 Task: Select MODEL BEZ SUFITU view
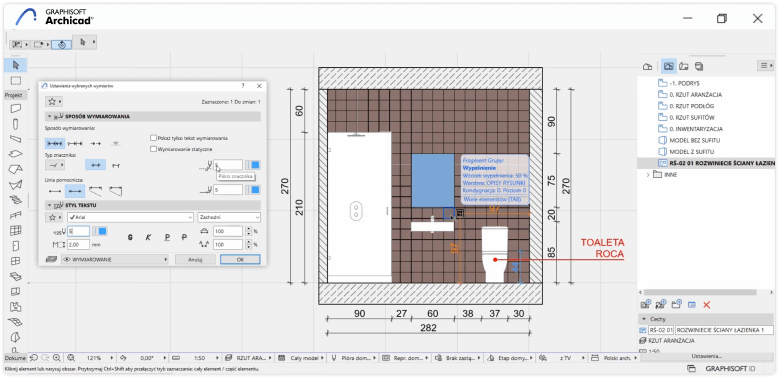695,140
